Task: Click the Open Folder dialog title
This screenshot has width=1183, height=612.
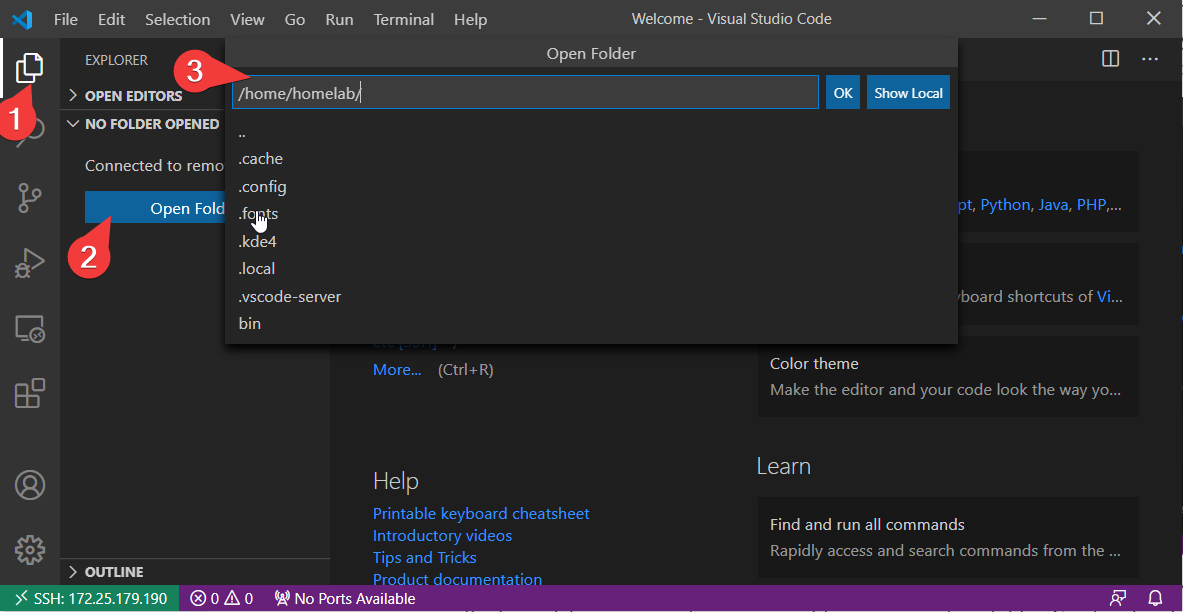Action: [592, 54]
